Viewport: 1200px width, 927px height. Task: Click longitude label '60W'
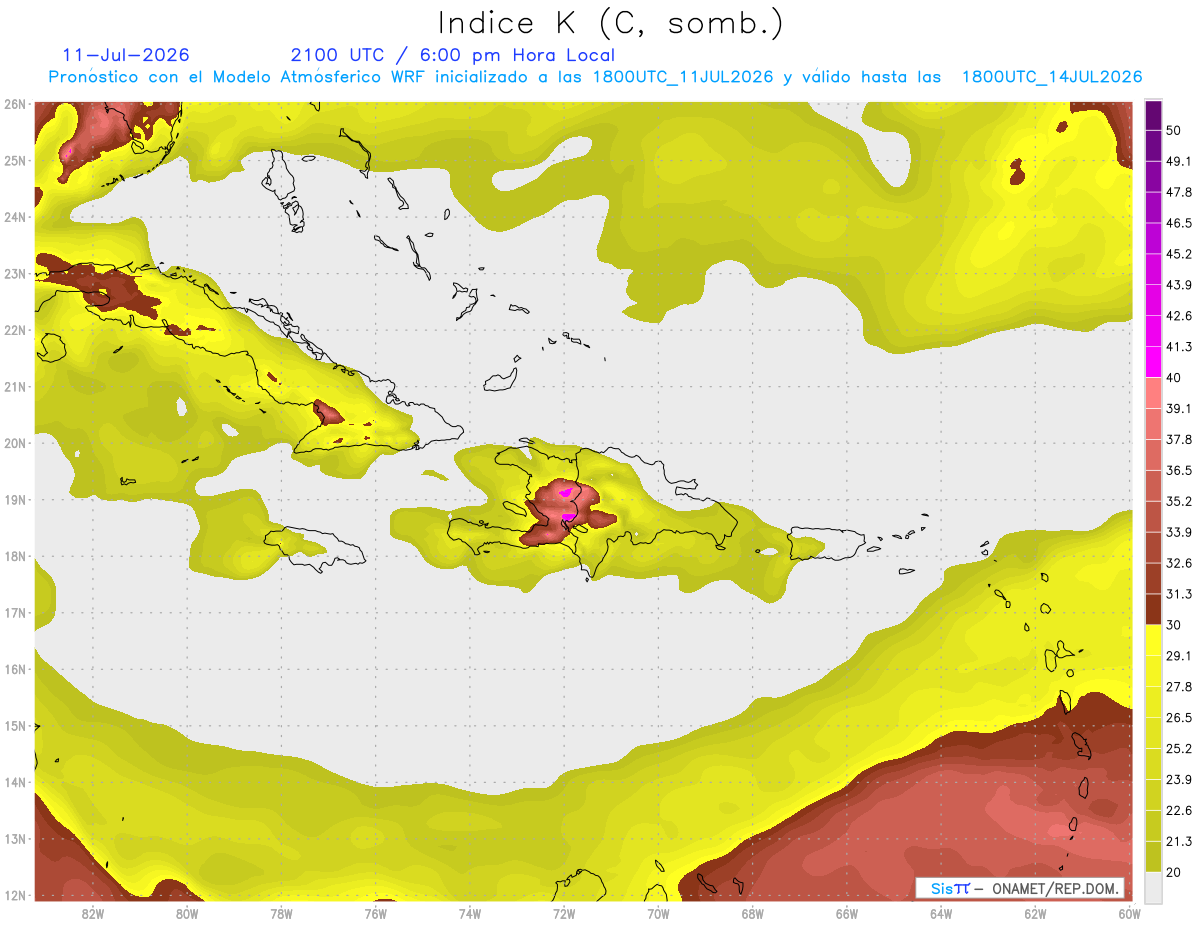pyautogui.click(x=1129, y=914)
